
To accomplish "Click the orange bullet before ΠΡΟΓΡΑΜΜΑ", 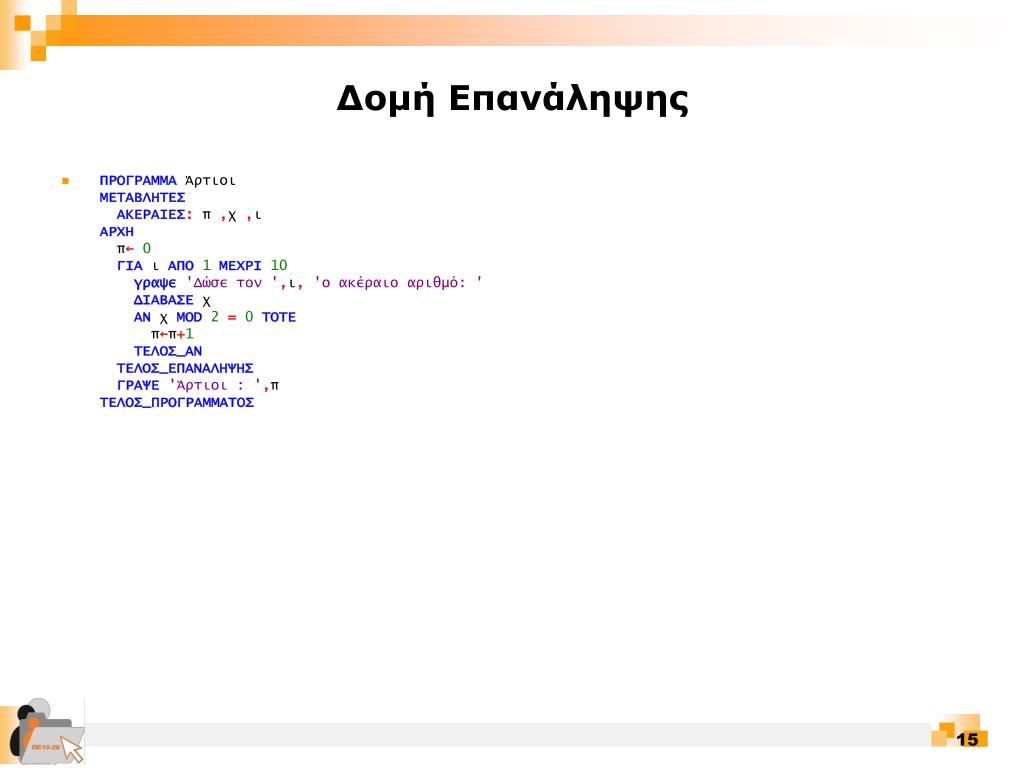I will (x=65, y=181).
